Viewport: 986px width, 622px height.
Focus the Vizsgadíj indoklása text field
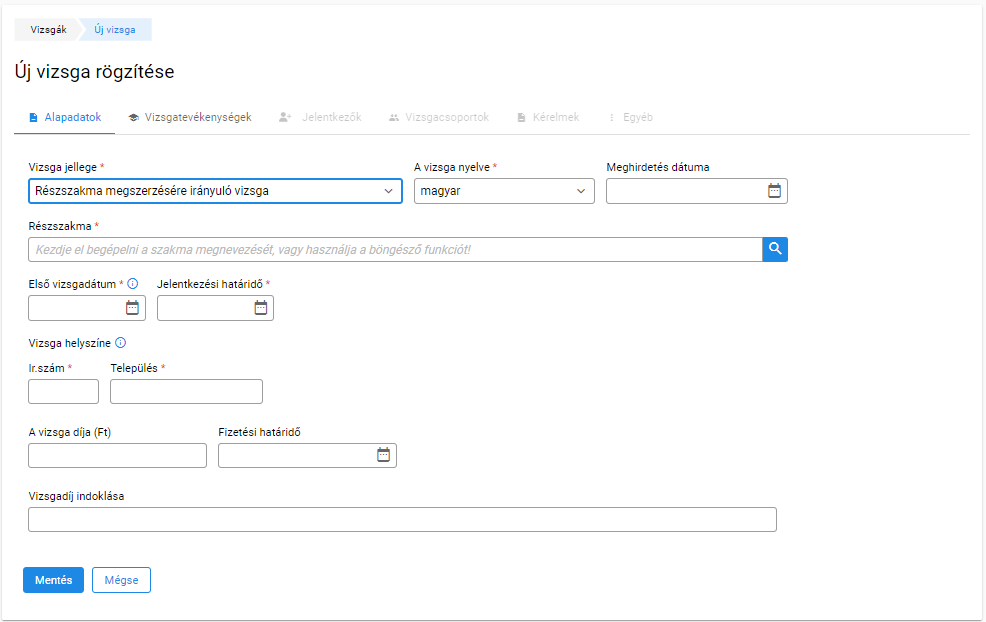tap(402, 519)
